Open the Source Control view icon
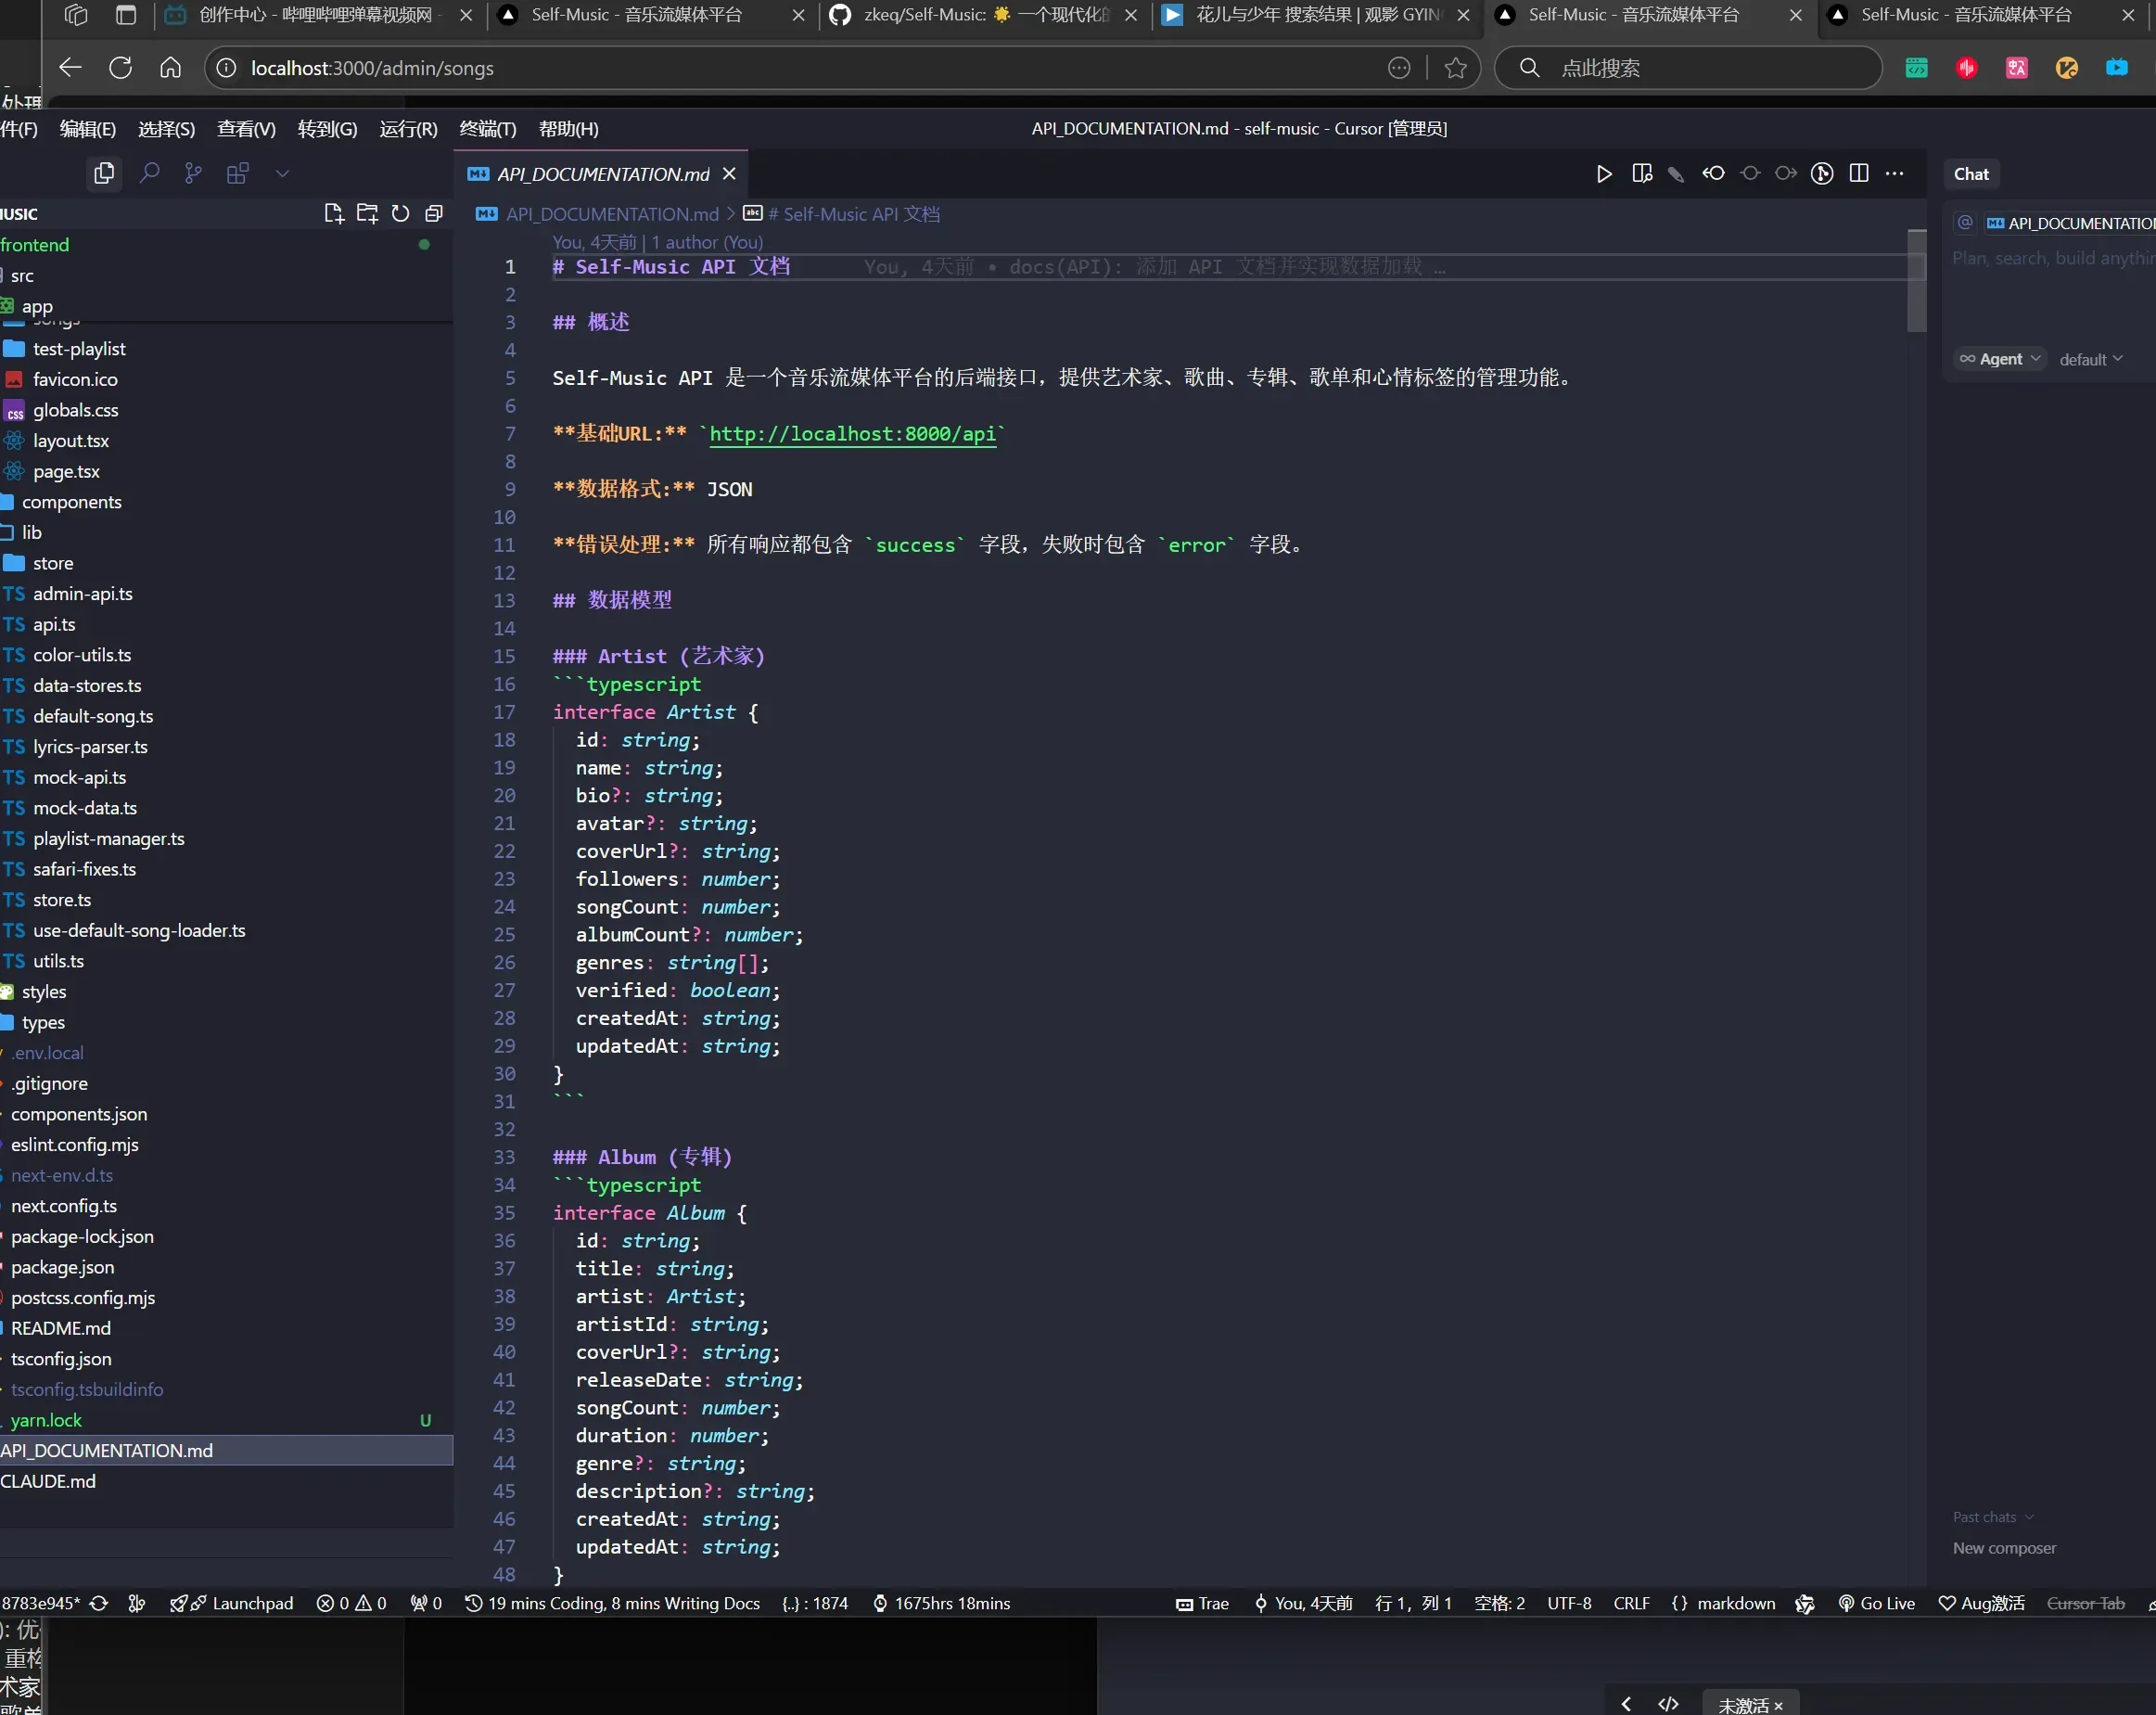 tap(193, 174)
